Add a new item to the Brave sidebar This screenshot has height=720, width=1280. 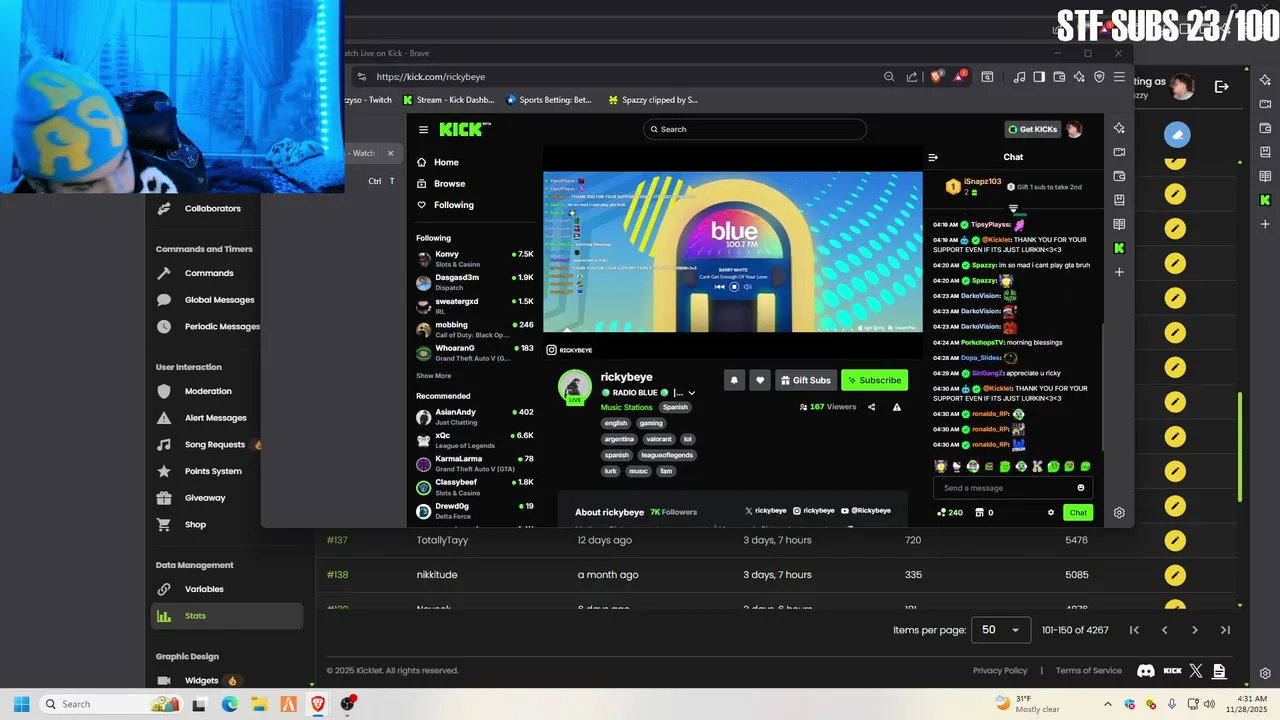point(1119,272)
